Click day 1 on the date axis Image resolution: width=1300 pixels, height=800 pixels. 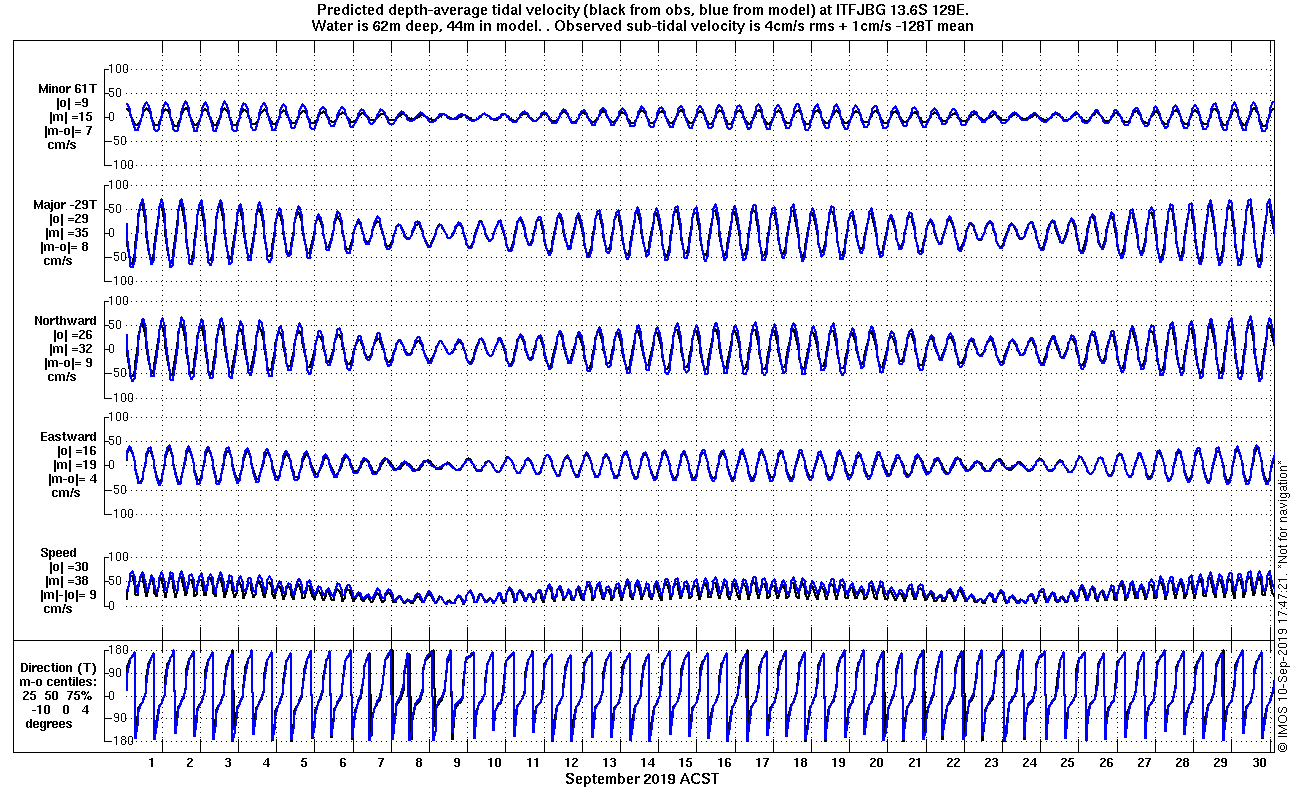click(152, 762)
